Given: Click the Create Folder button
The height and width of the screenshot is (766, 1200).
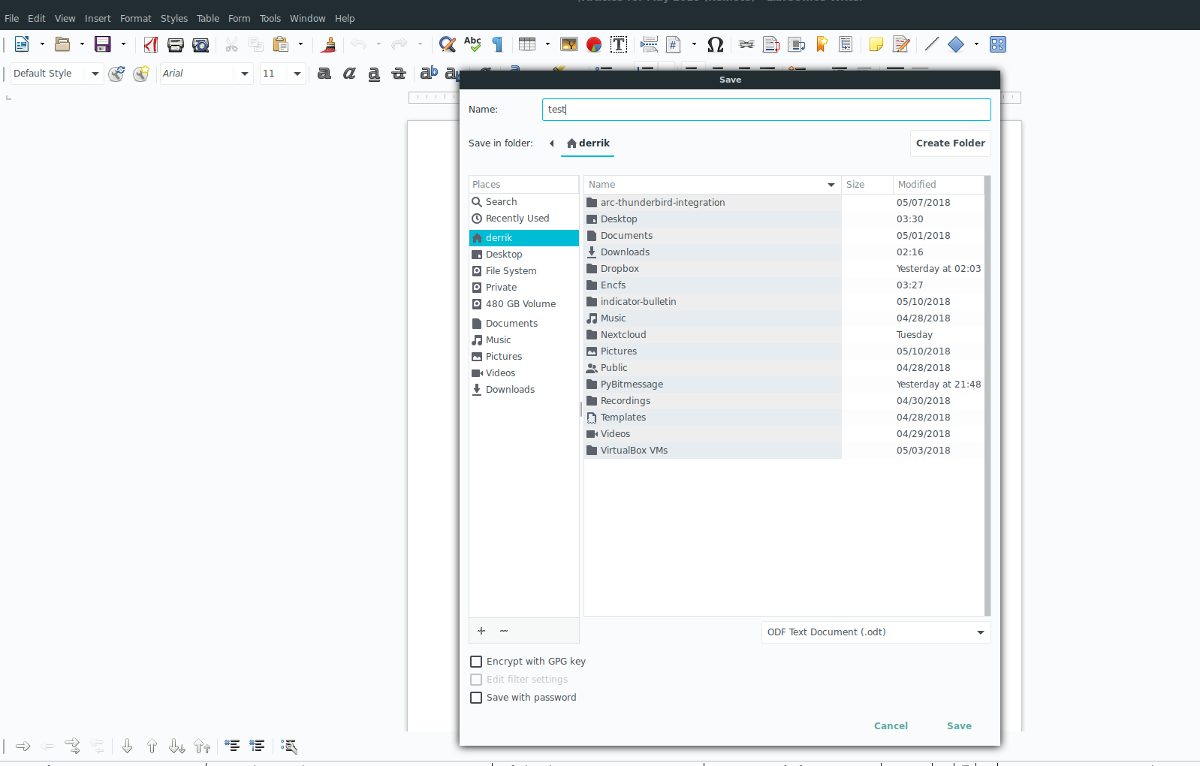Looking at the screenshot, I should point(949,143).
